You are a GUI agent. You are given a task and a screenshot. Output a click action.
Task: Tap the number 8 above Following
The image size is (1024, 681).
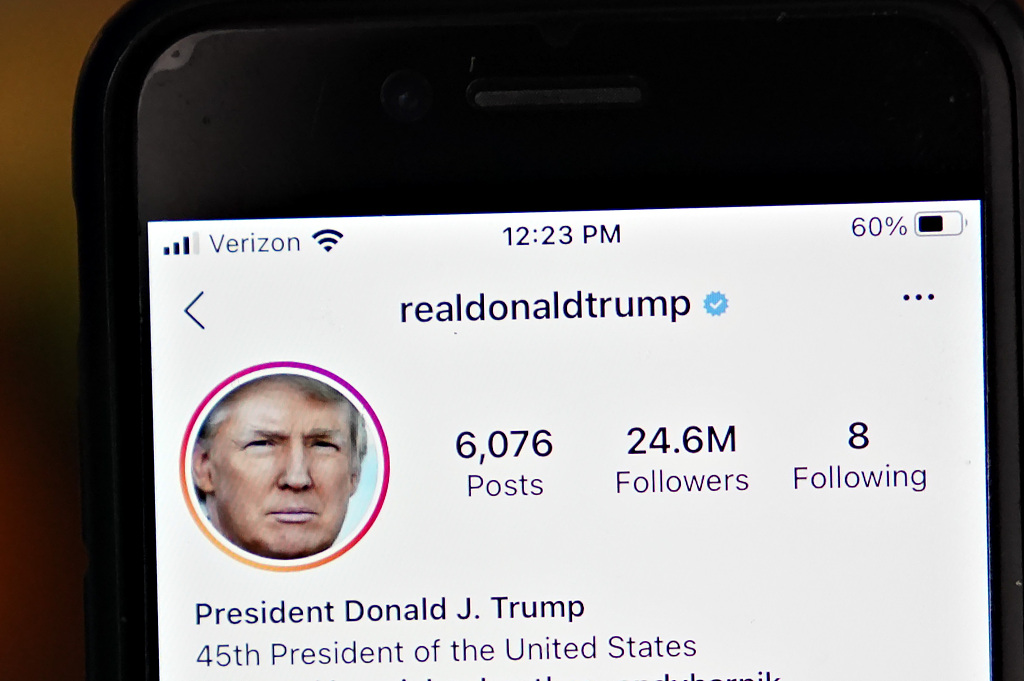pos(858,436)
